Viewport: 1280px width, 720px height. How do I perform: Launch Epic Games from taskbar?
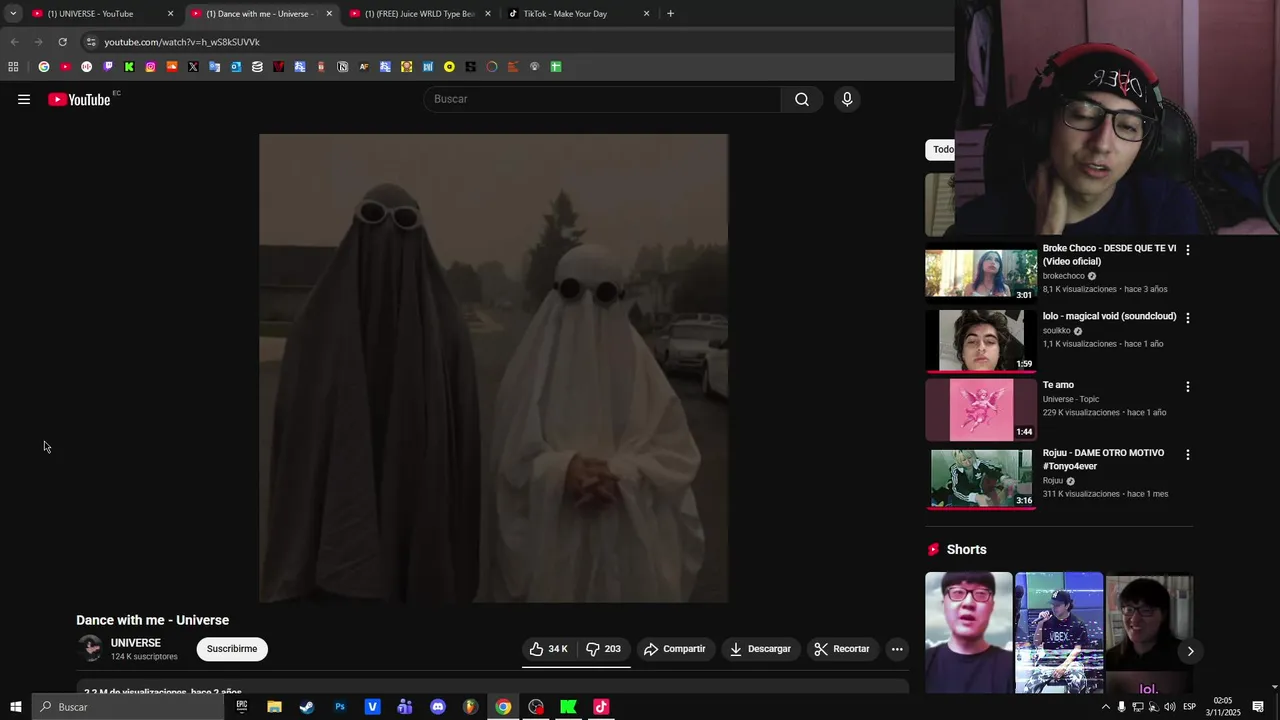pyautogui.click(x=242, y=707)
